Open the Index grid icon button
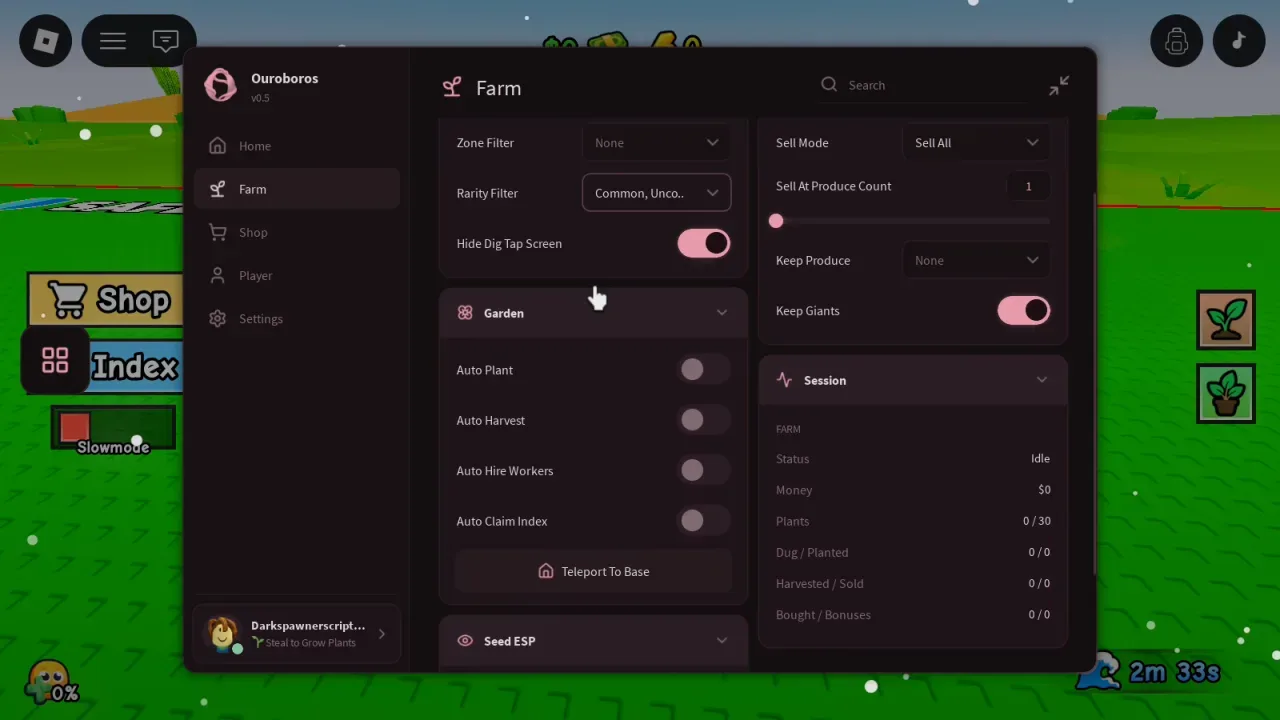Image resolution: width=1280 pixels, height=720 pixels. 55,360
